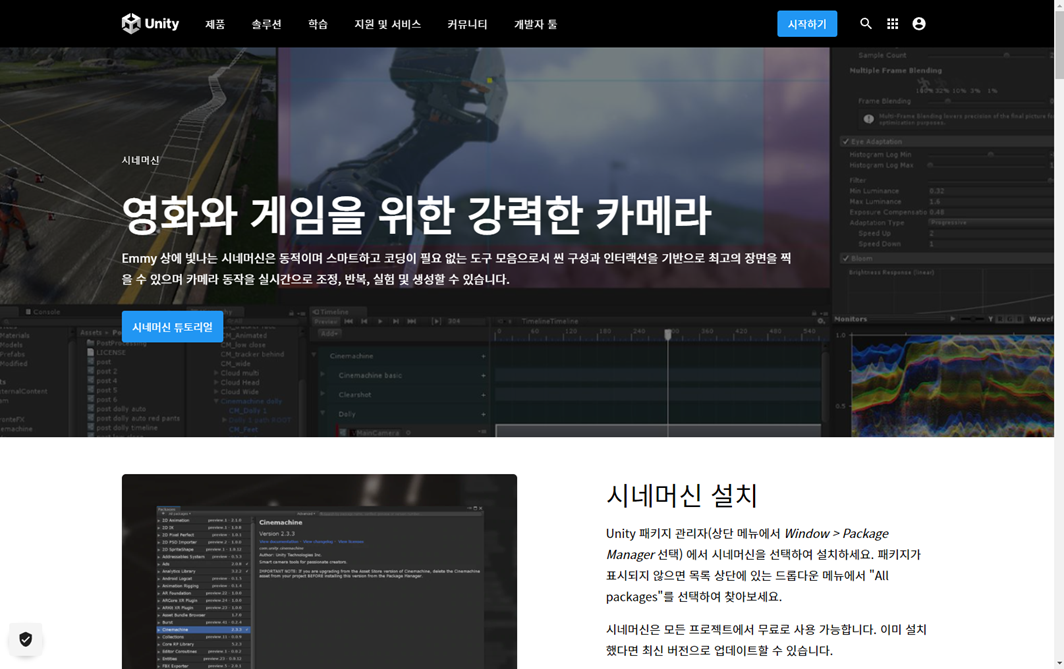Screen dimensions: 1064x669
Task: Click the small 시네머신 label above headline
Action: pos(140,160)
